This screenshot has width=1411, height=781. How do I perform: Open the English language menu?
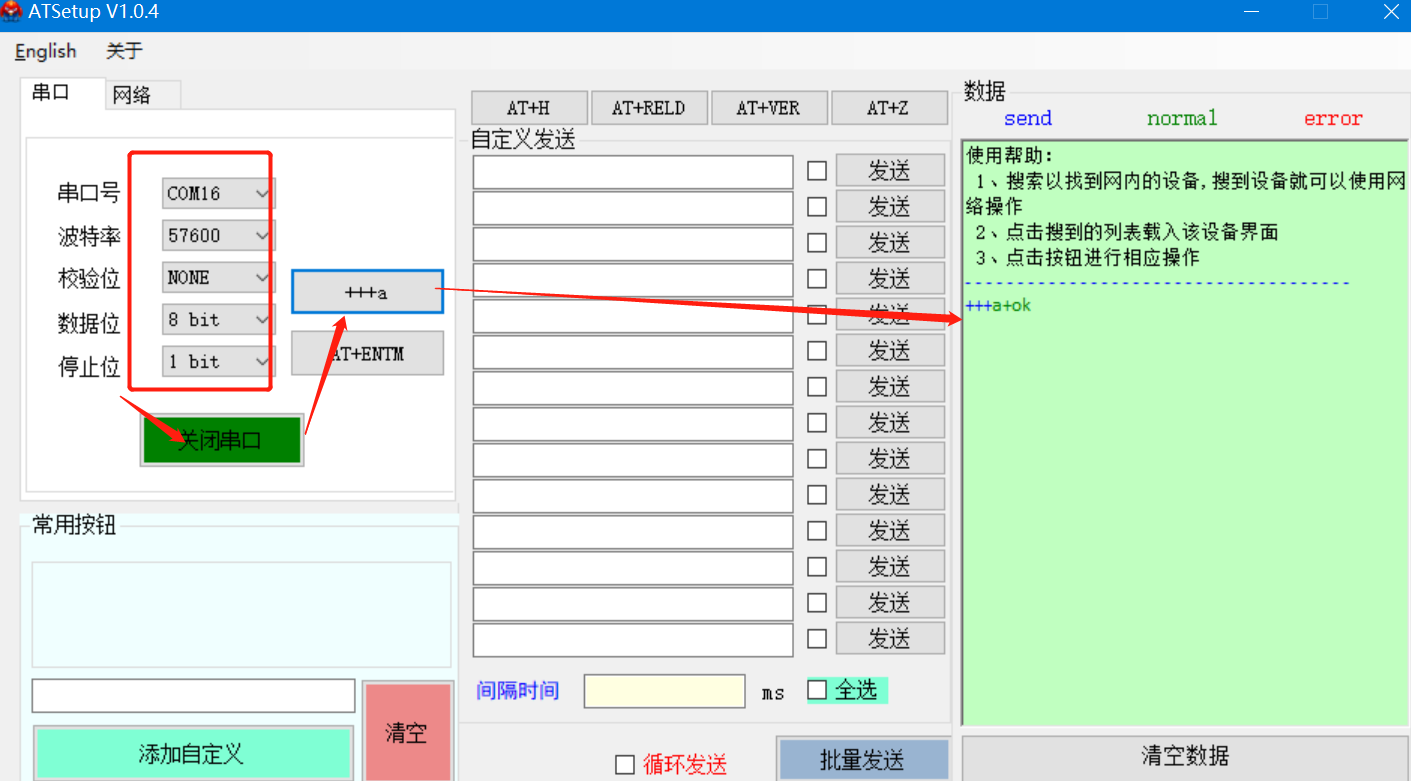pos(46,51)
